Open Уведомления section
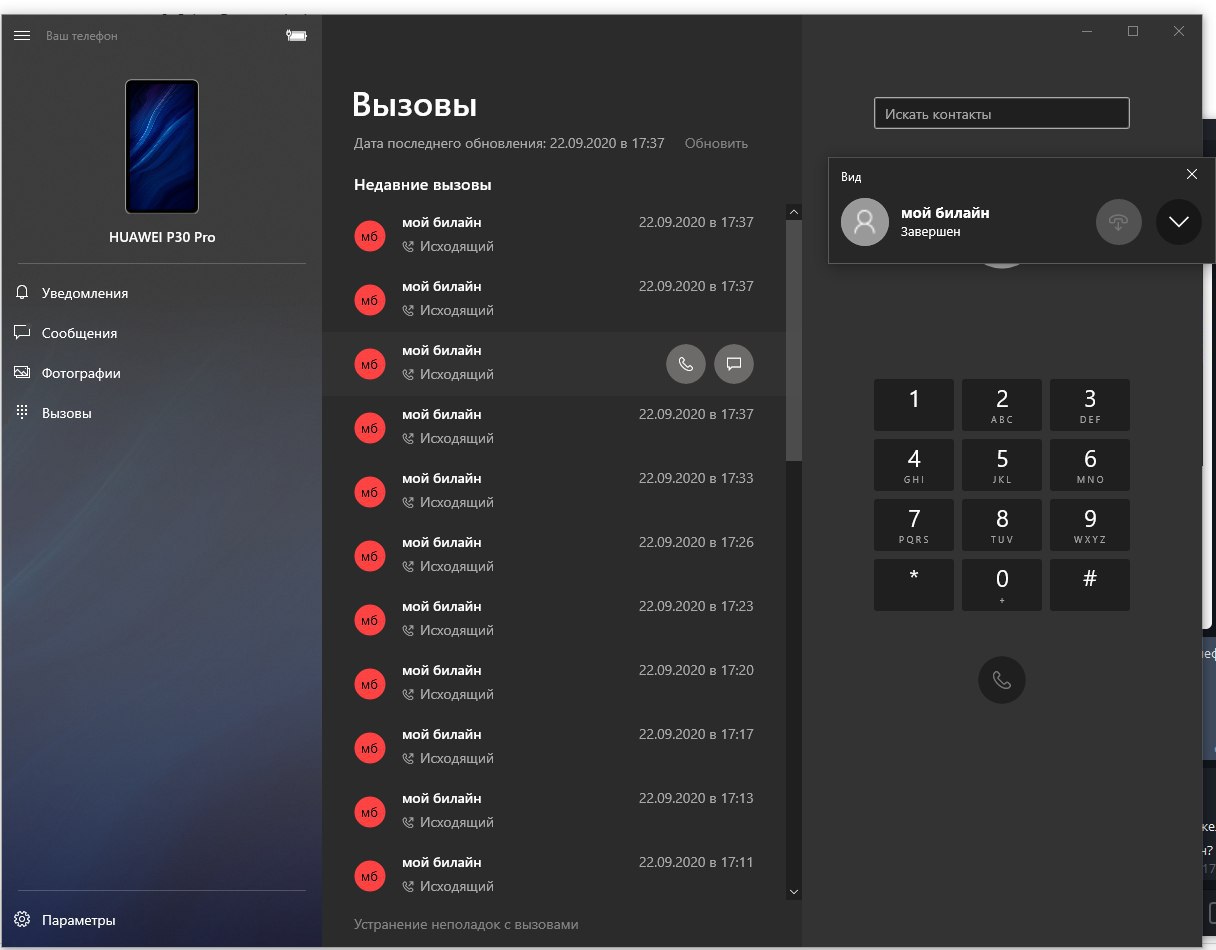1216x950 pixels. (x=162, y=293)
